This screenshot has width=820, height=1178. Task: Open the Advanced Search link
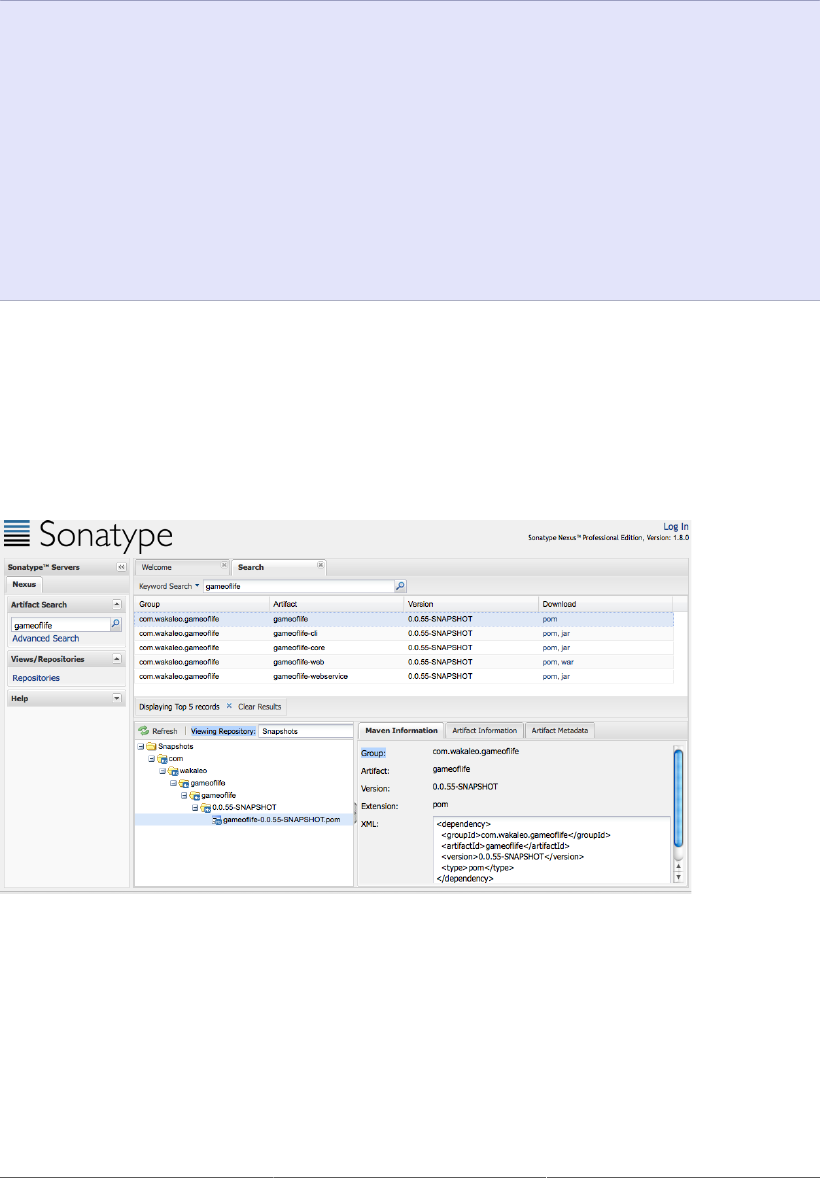pos(45,639)
